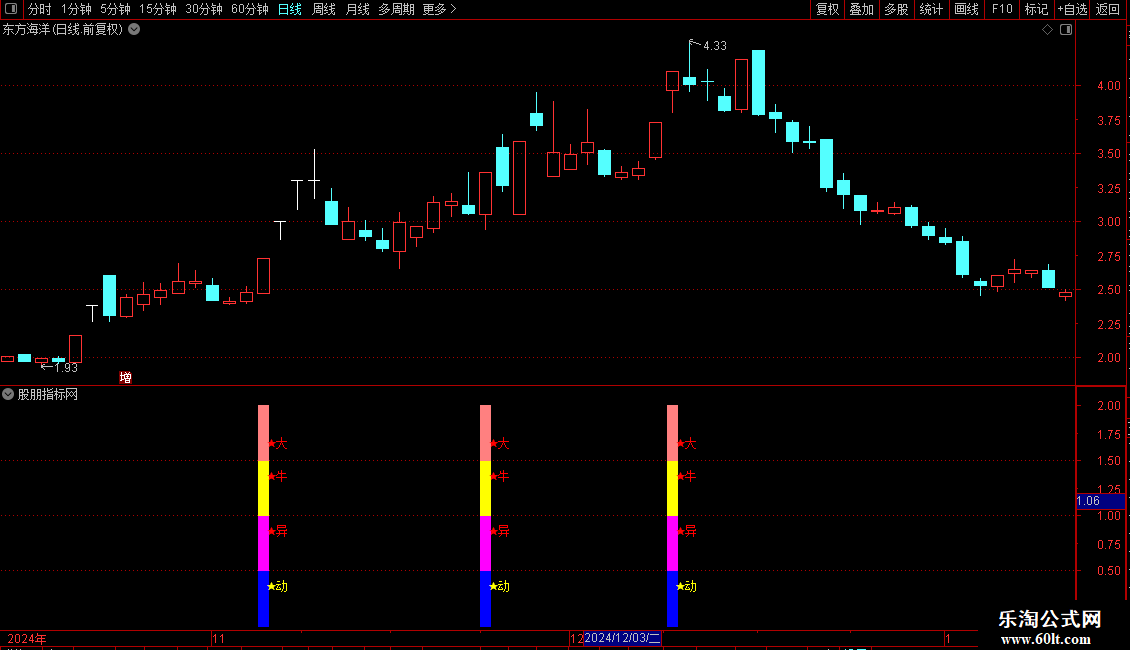Viewport: 1130px width, 650px height.
Task: Switch to 周线 weekly chart
Action: tap(324, 9)
